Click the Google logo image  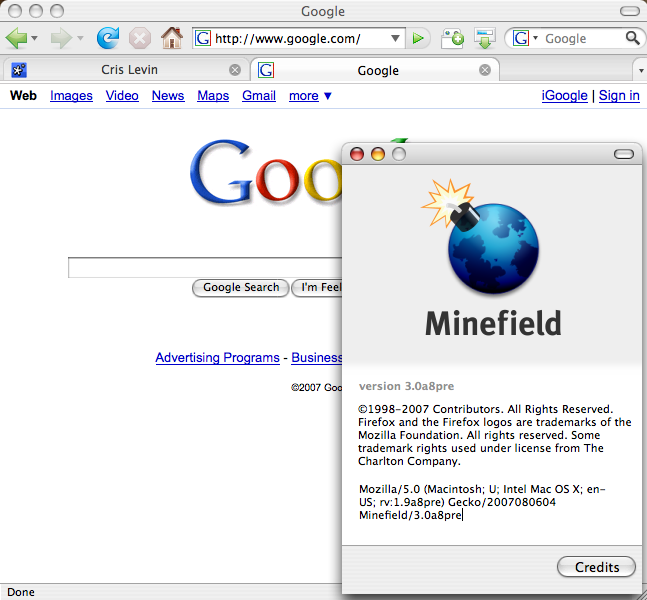click(266, 172)
